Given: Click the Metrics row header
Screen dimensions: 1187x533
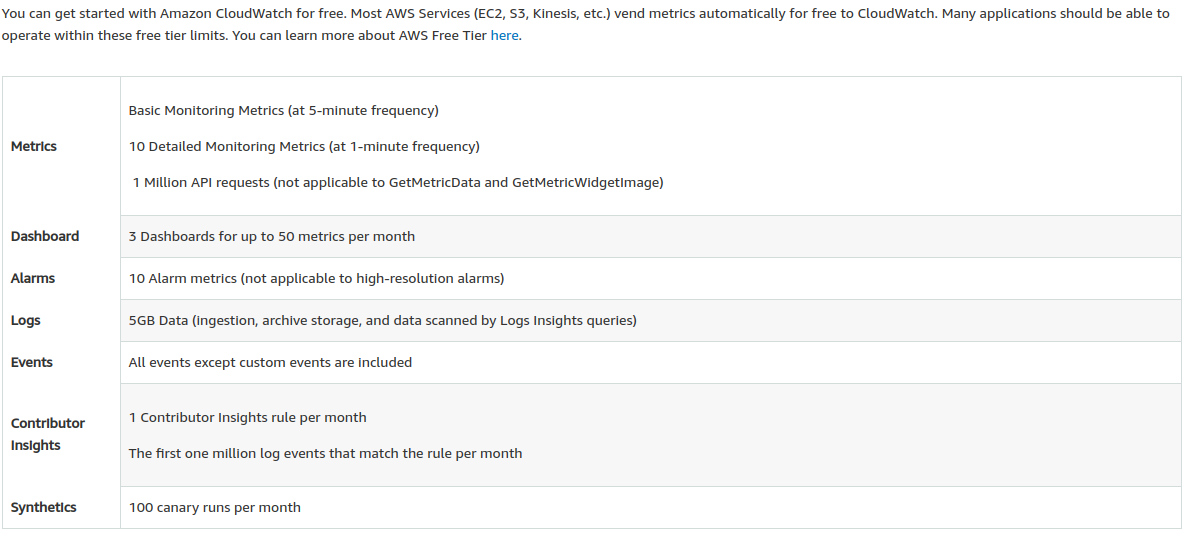Looking at the screenshot, I should pos(34,146).
